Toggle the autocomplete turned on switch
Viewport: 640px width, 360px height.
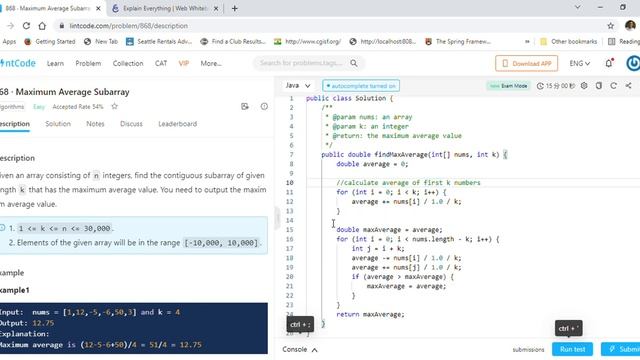point(361,86)
